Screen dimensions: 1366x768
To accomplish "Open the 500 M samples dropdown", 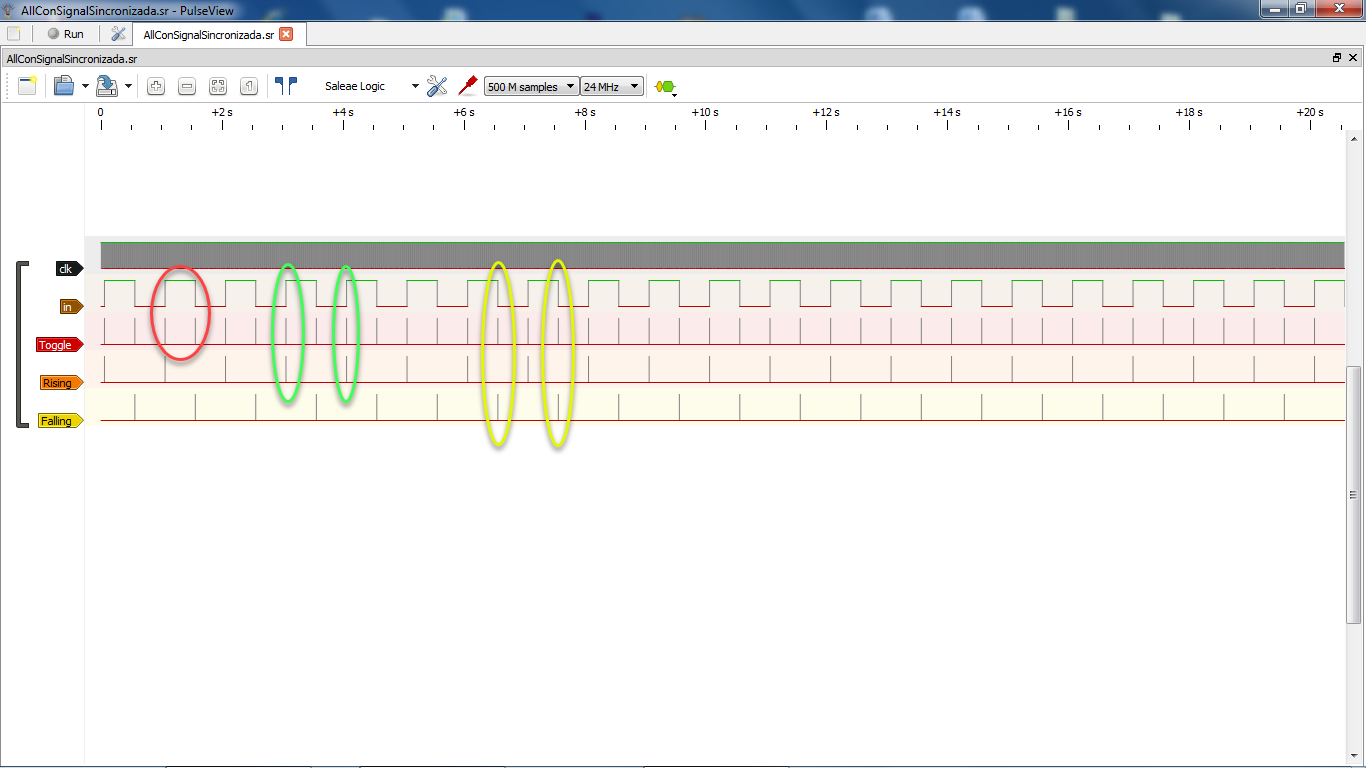I will pos(531,87).
